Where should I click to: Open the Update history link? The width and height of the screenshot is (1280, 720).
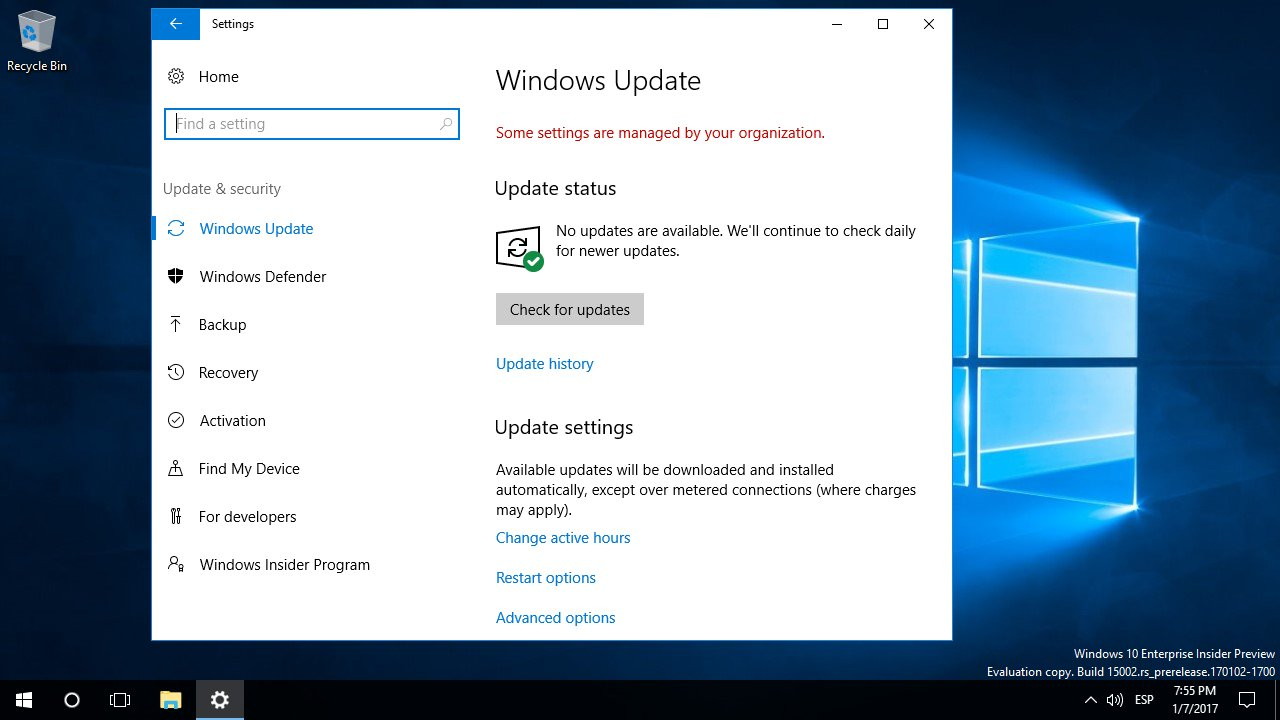tap(545, 364)
